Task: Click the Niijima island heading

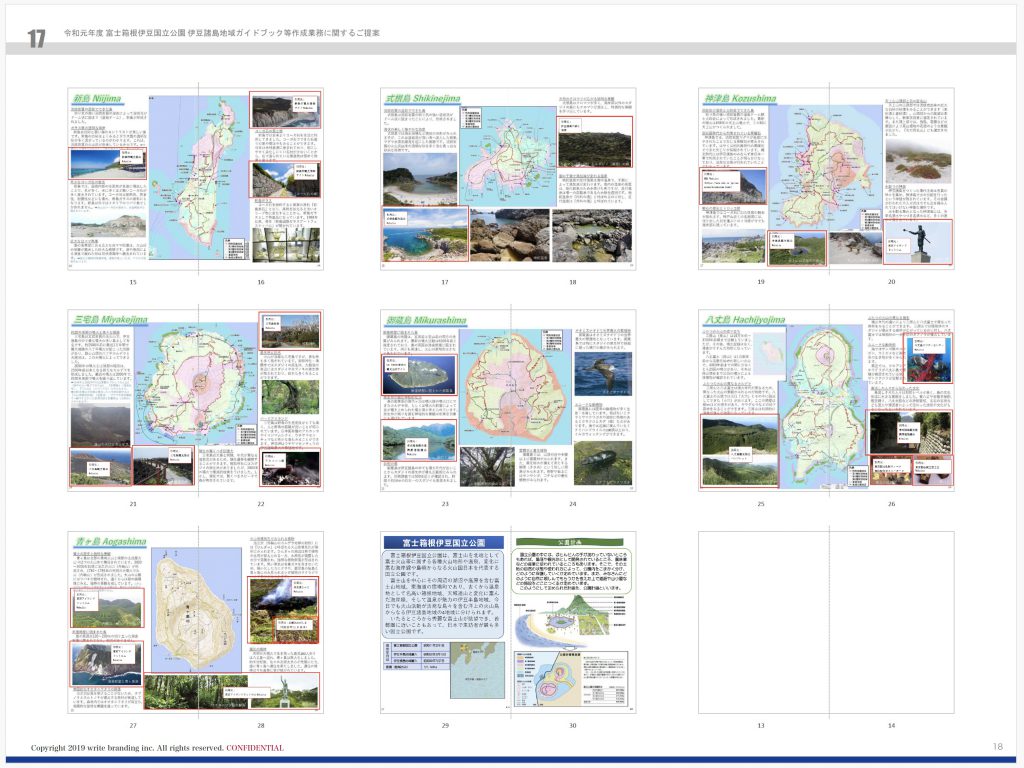Action: [96, 99]
